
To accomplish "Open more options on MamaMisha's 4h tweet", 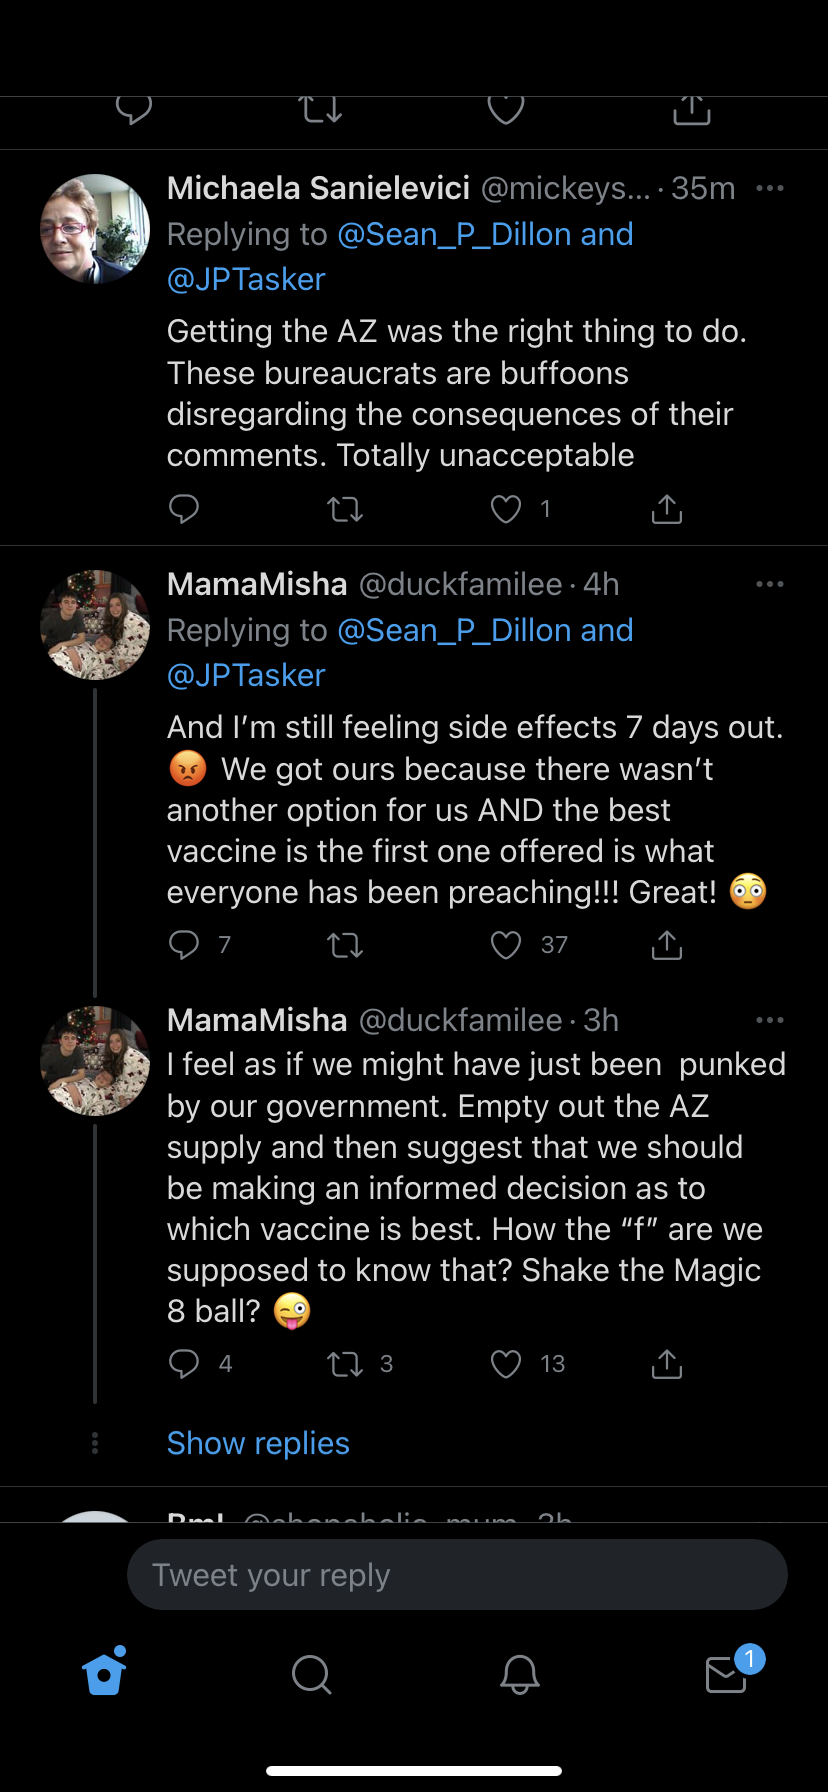I will click(x=769, y=584).
